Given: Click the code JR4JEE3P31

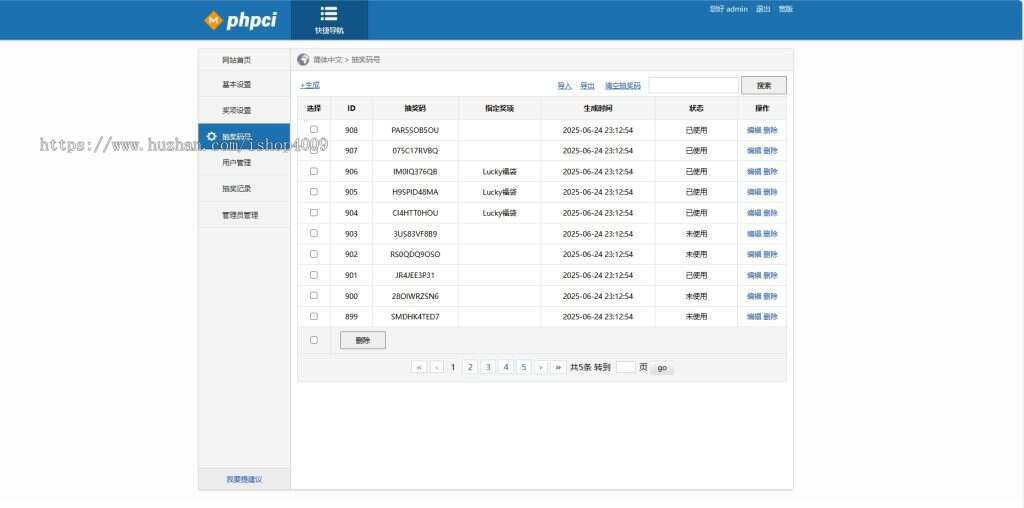Looking at the screenshot, I should pos(415,276).
